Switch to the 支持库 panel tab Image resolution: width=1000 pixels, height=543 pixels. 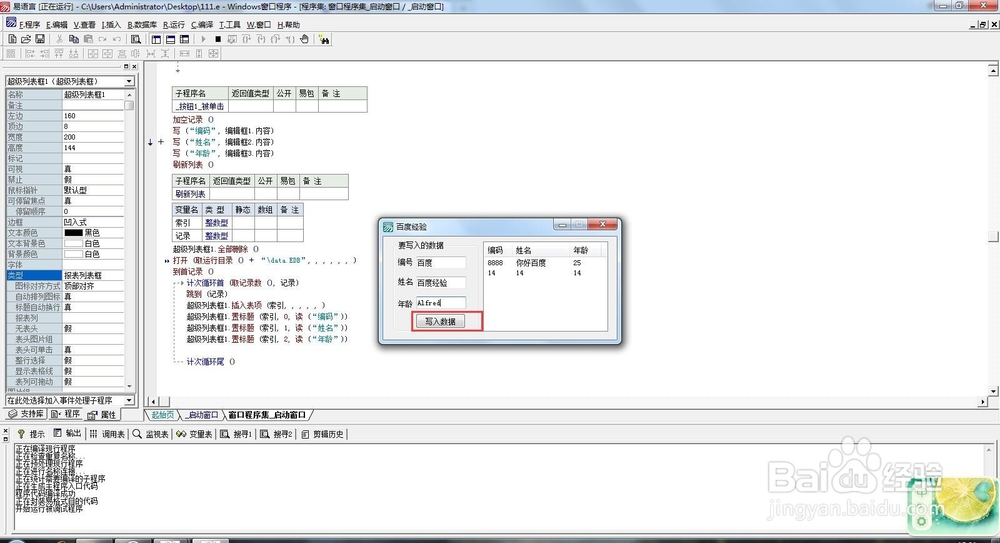coord(26,414)
